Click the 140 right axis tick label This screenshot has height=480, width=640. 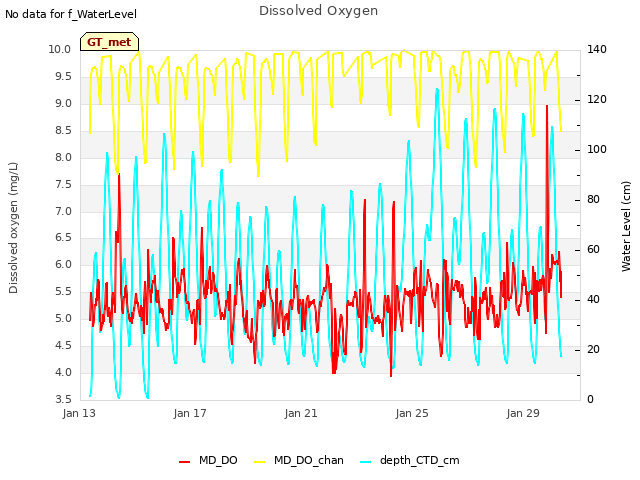597,49
